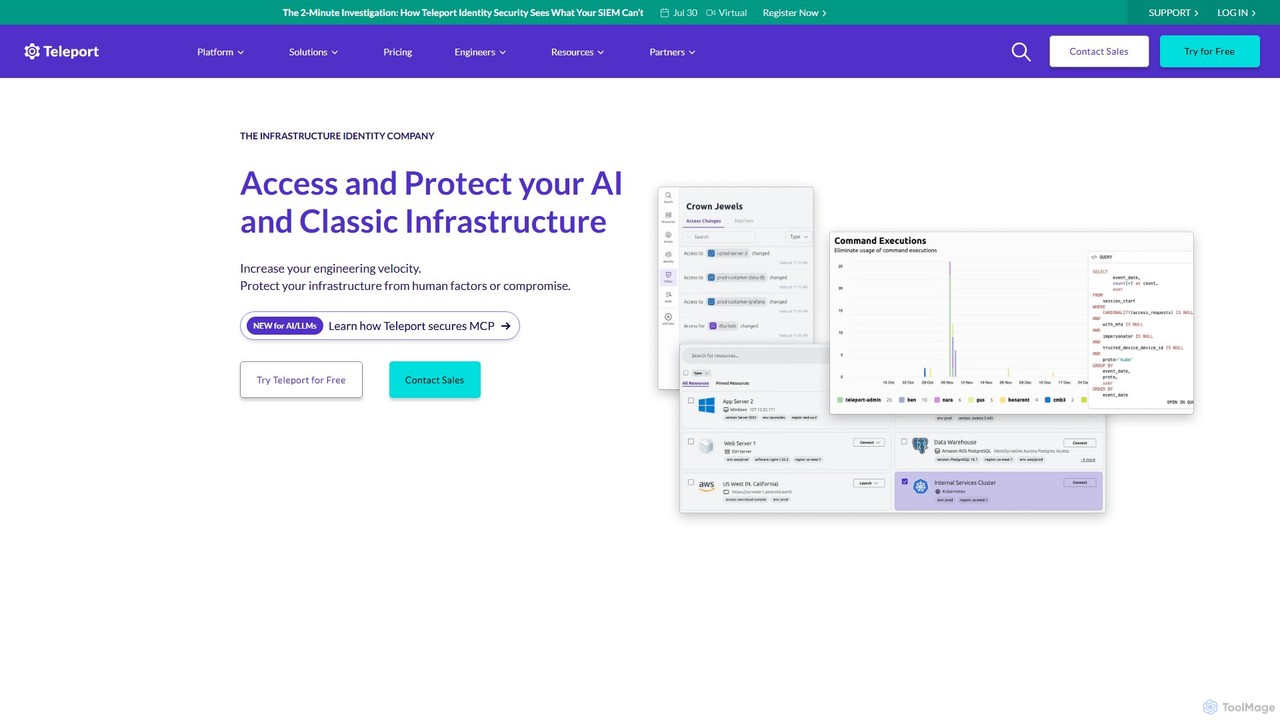Select the All Resources tab
The image size is (1280, 720).
(695, 383)
